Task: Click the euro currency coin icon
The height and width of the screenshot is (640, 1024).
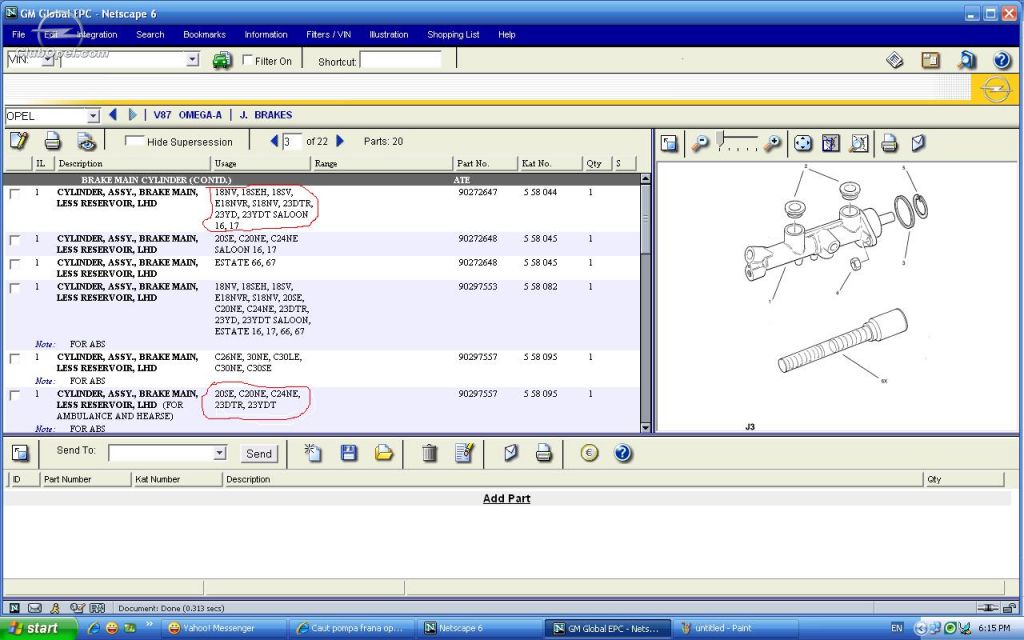Action: point(589,453)
